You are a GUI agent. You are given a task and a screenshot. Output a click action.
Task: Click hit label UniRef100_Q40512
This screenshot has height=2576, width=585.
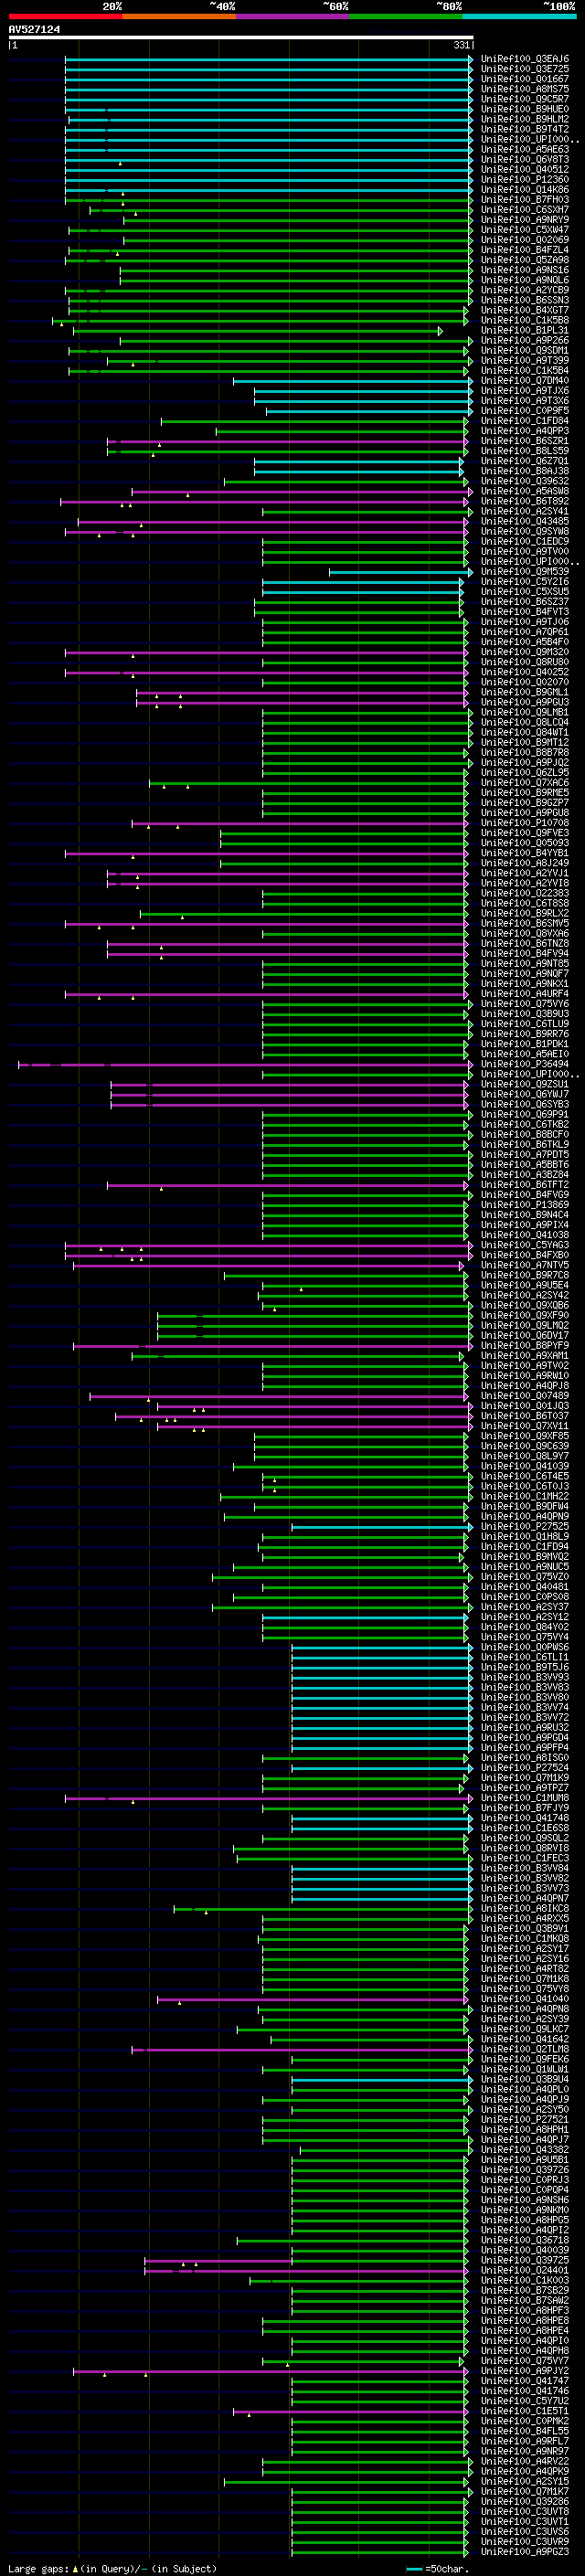pyautogui.click(x=525, y=169)
